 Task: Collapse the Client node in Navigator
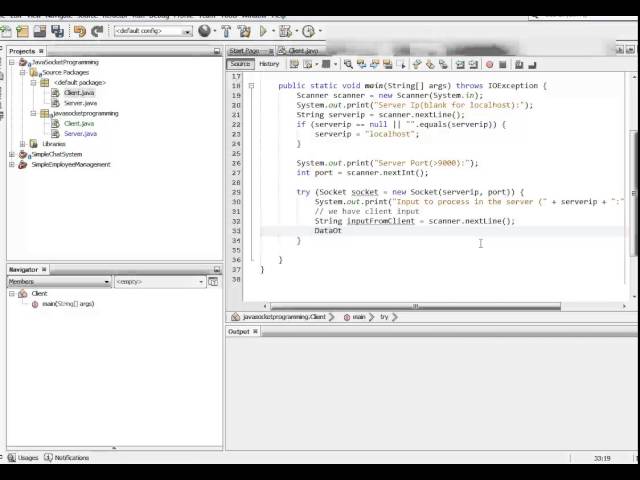[12, 293]
